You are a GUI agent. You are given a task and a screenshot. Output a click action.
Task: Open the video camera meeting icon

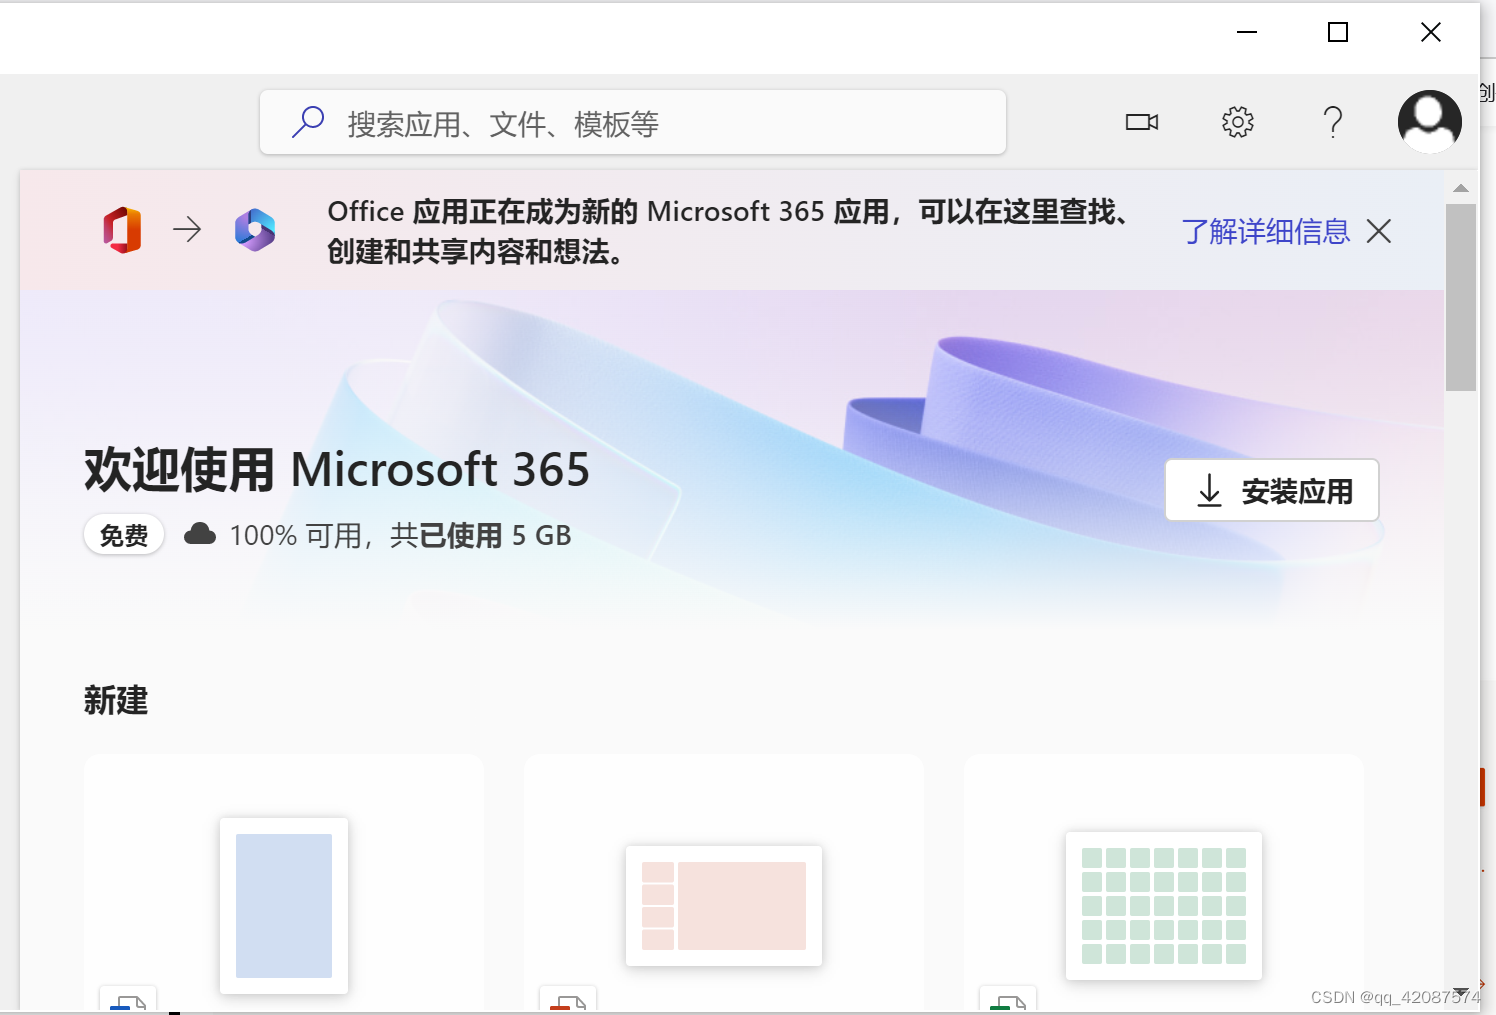1142,122
